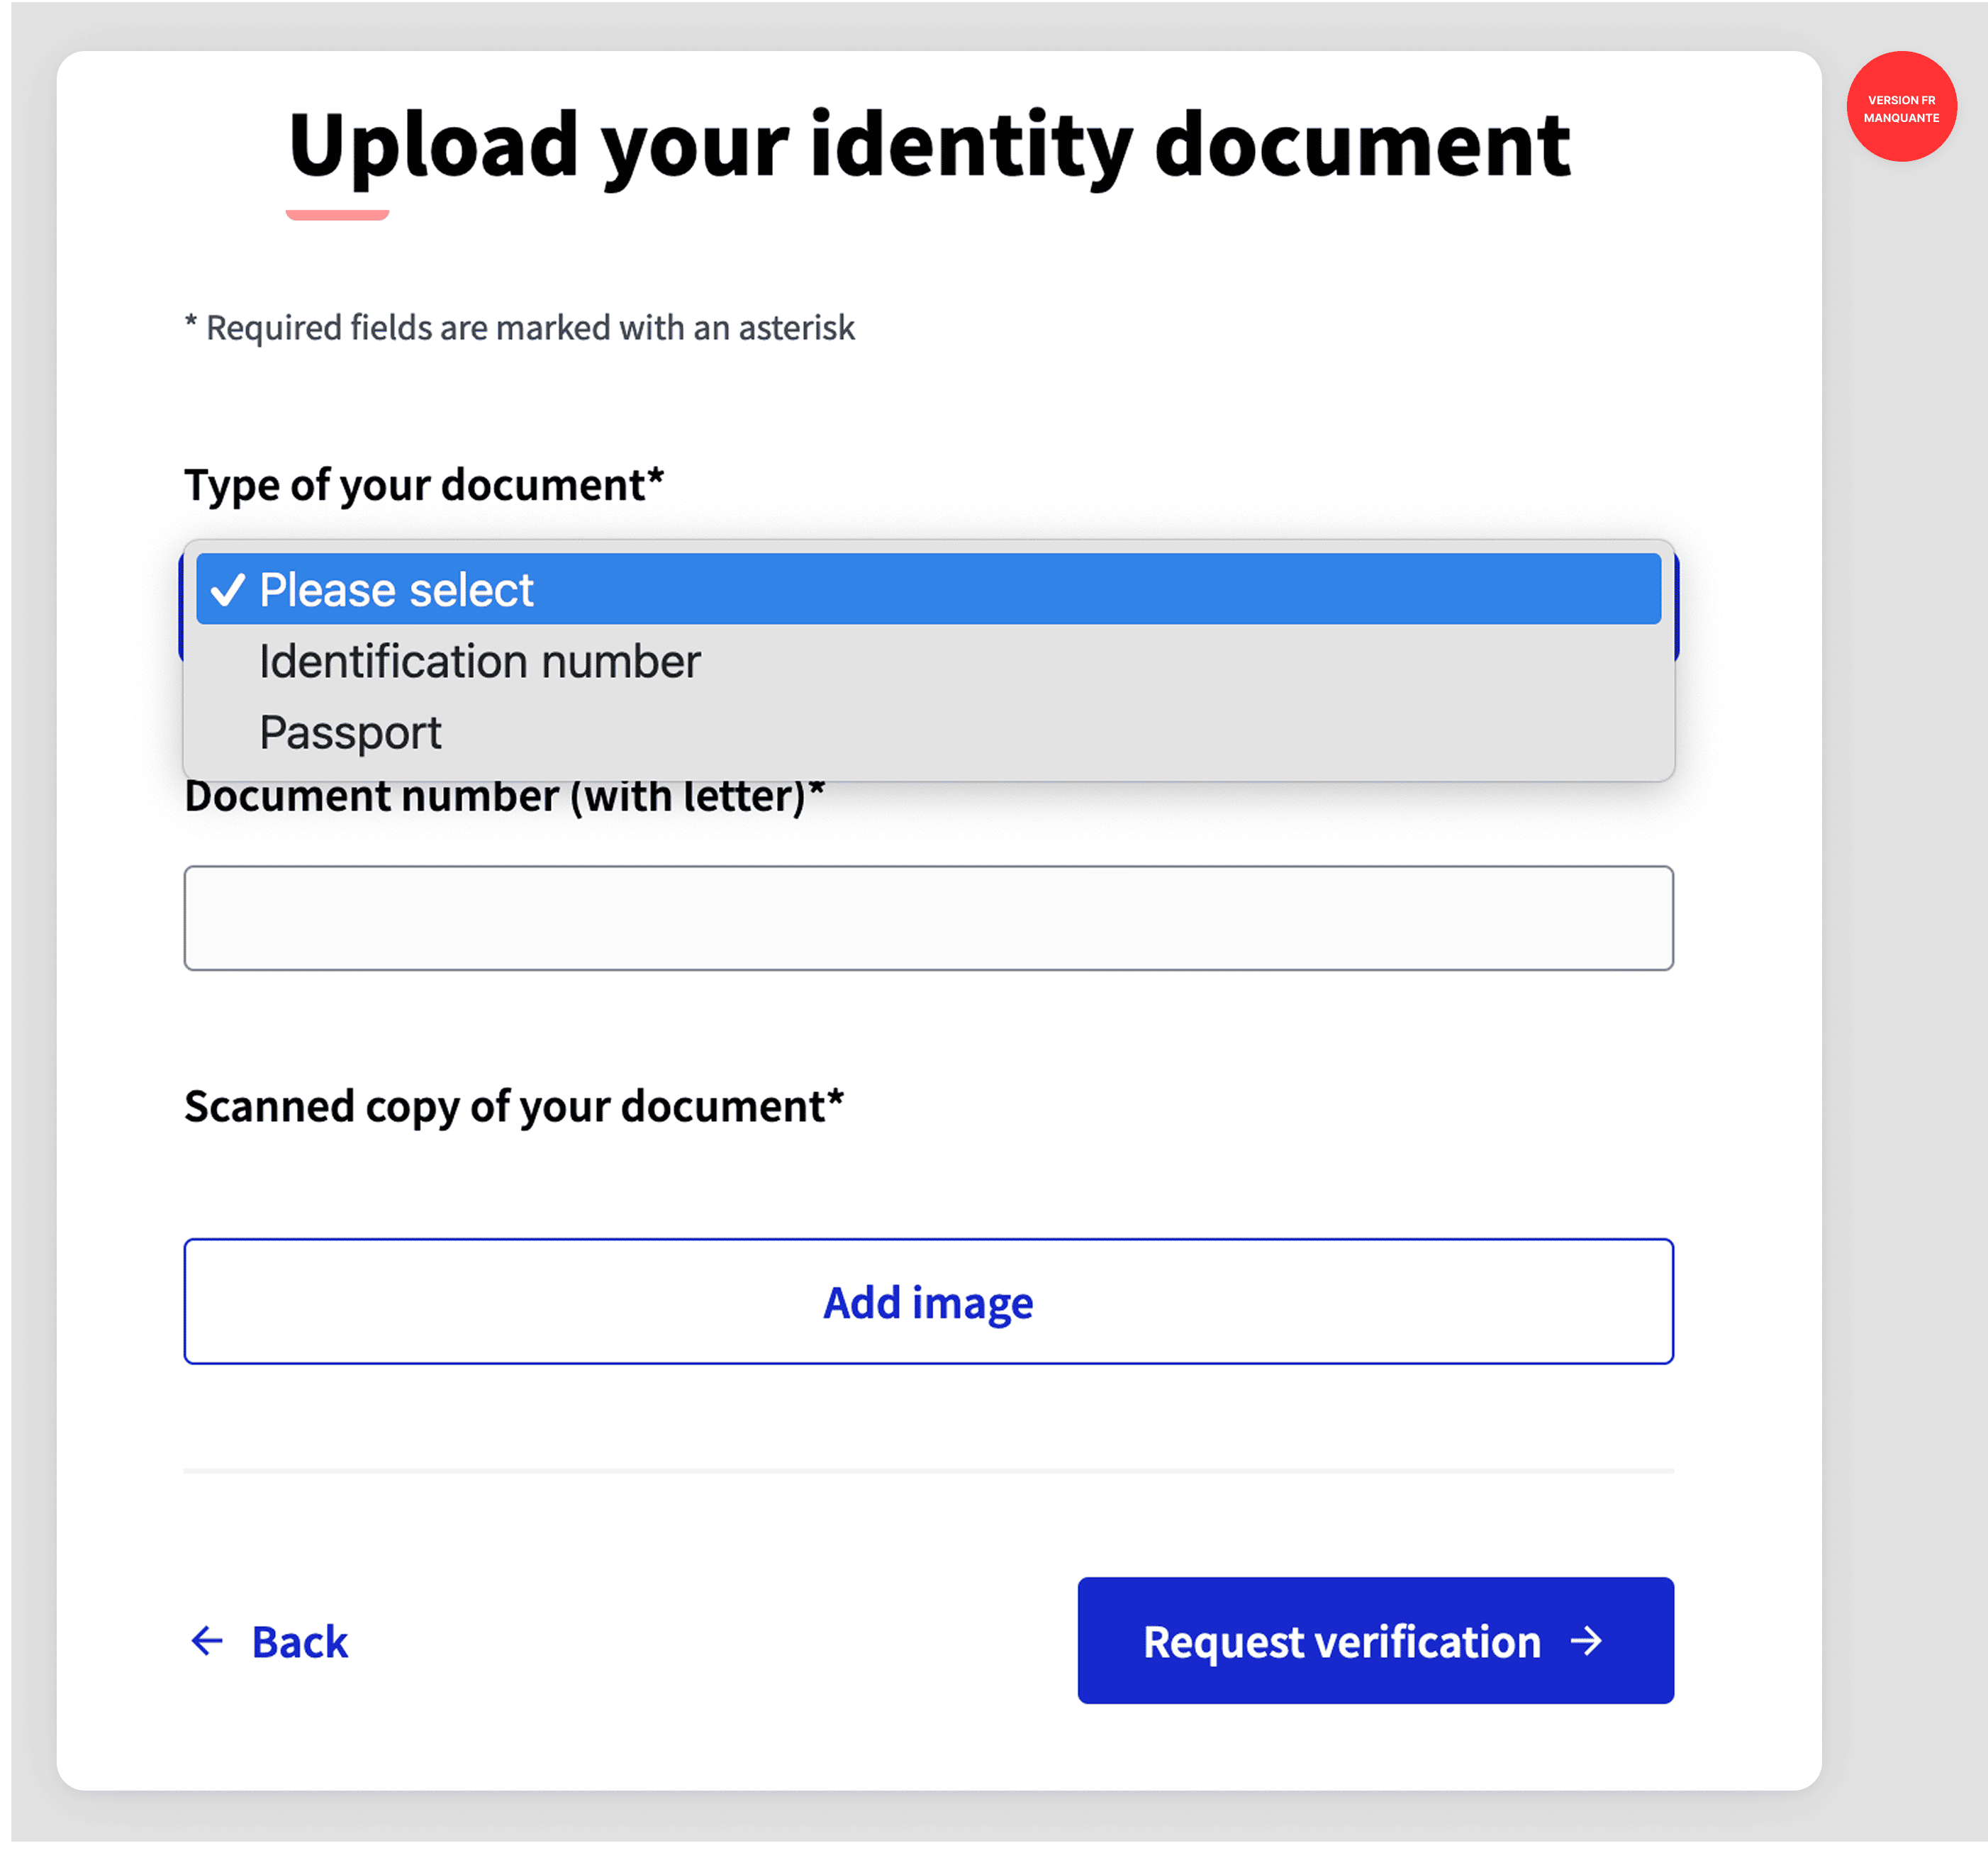Open the Add image upload button
This screenshot has width=1988, height=1853.
(x=928, y=1302)
